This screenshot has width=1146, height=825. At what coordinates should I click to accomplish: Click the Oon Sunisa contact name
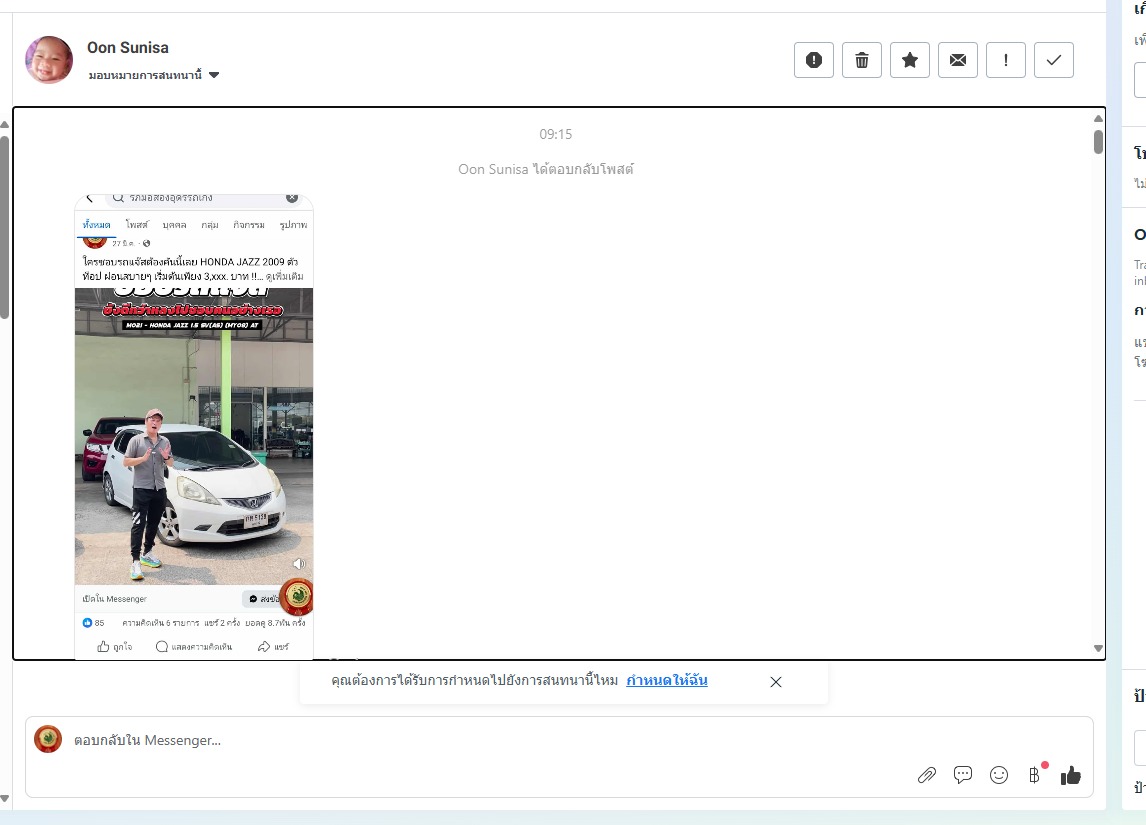128,47
